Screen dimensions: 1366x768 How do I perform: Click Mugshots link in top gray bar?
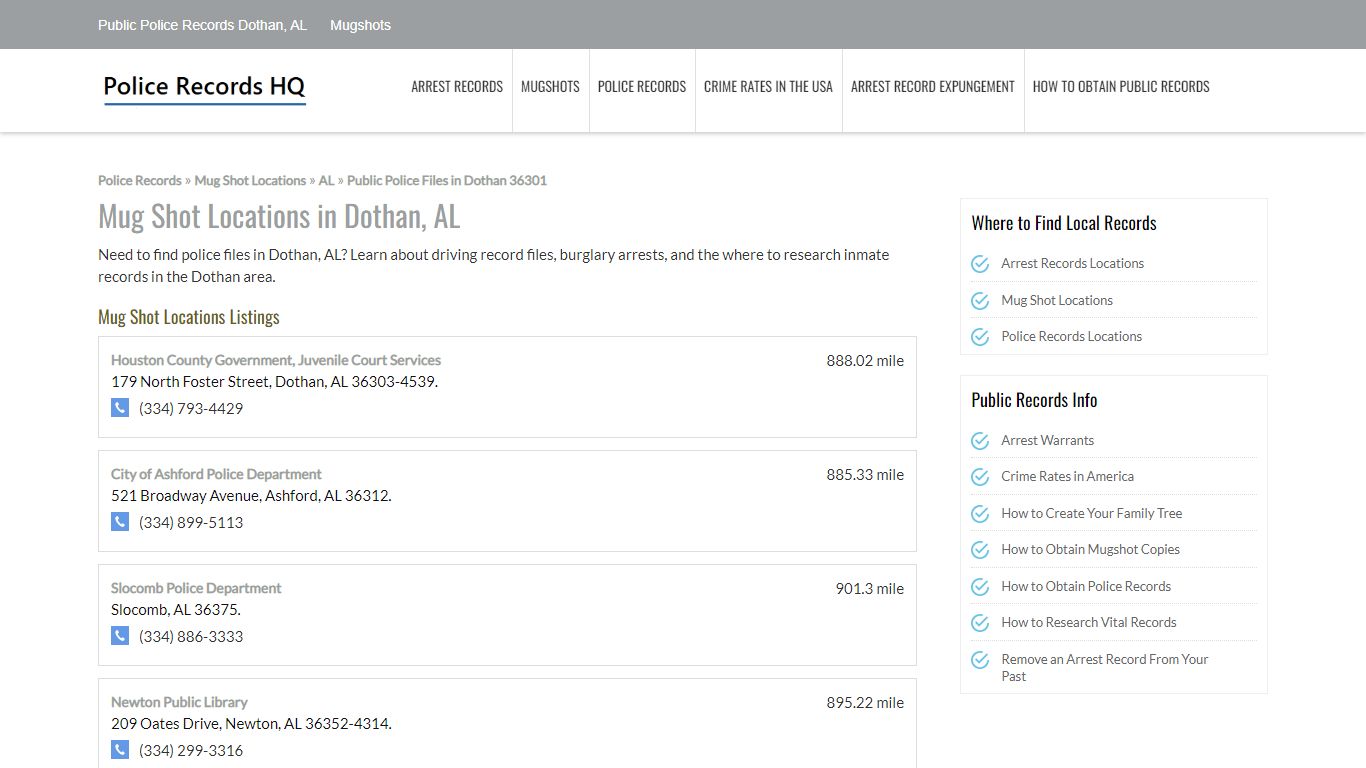[x=360, y=25]
